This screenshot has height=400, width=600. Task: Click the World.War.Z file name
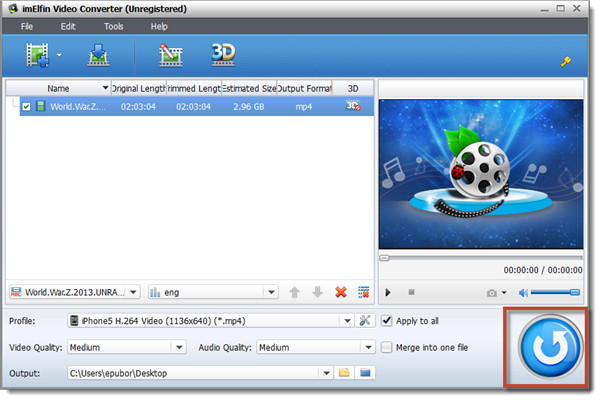click(78, 106)
